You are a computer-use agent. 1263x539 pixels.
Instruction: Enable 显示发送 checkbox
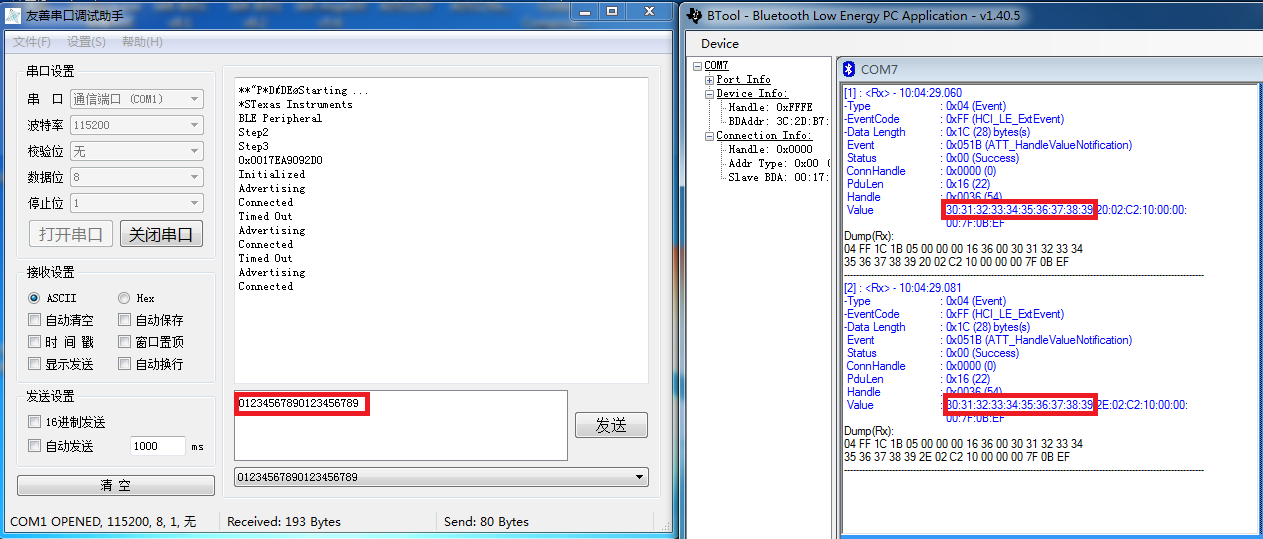point(35,364)
